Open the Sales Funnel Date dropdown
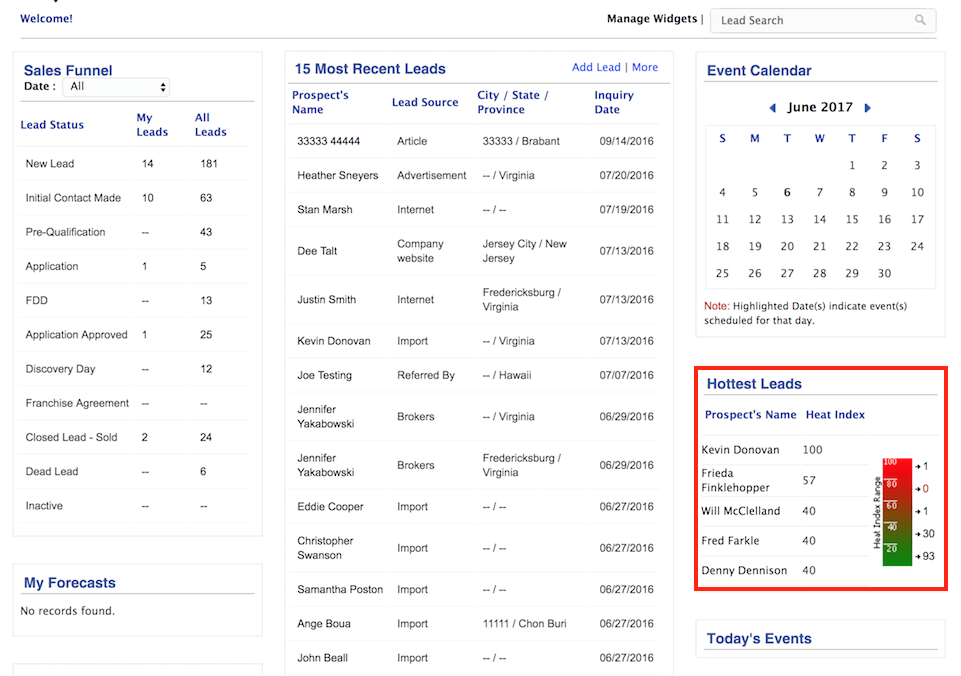961x676 pixels. tap(116, 87)
